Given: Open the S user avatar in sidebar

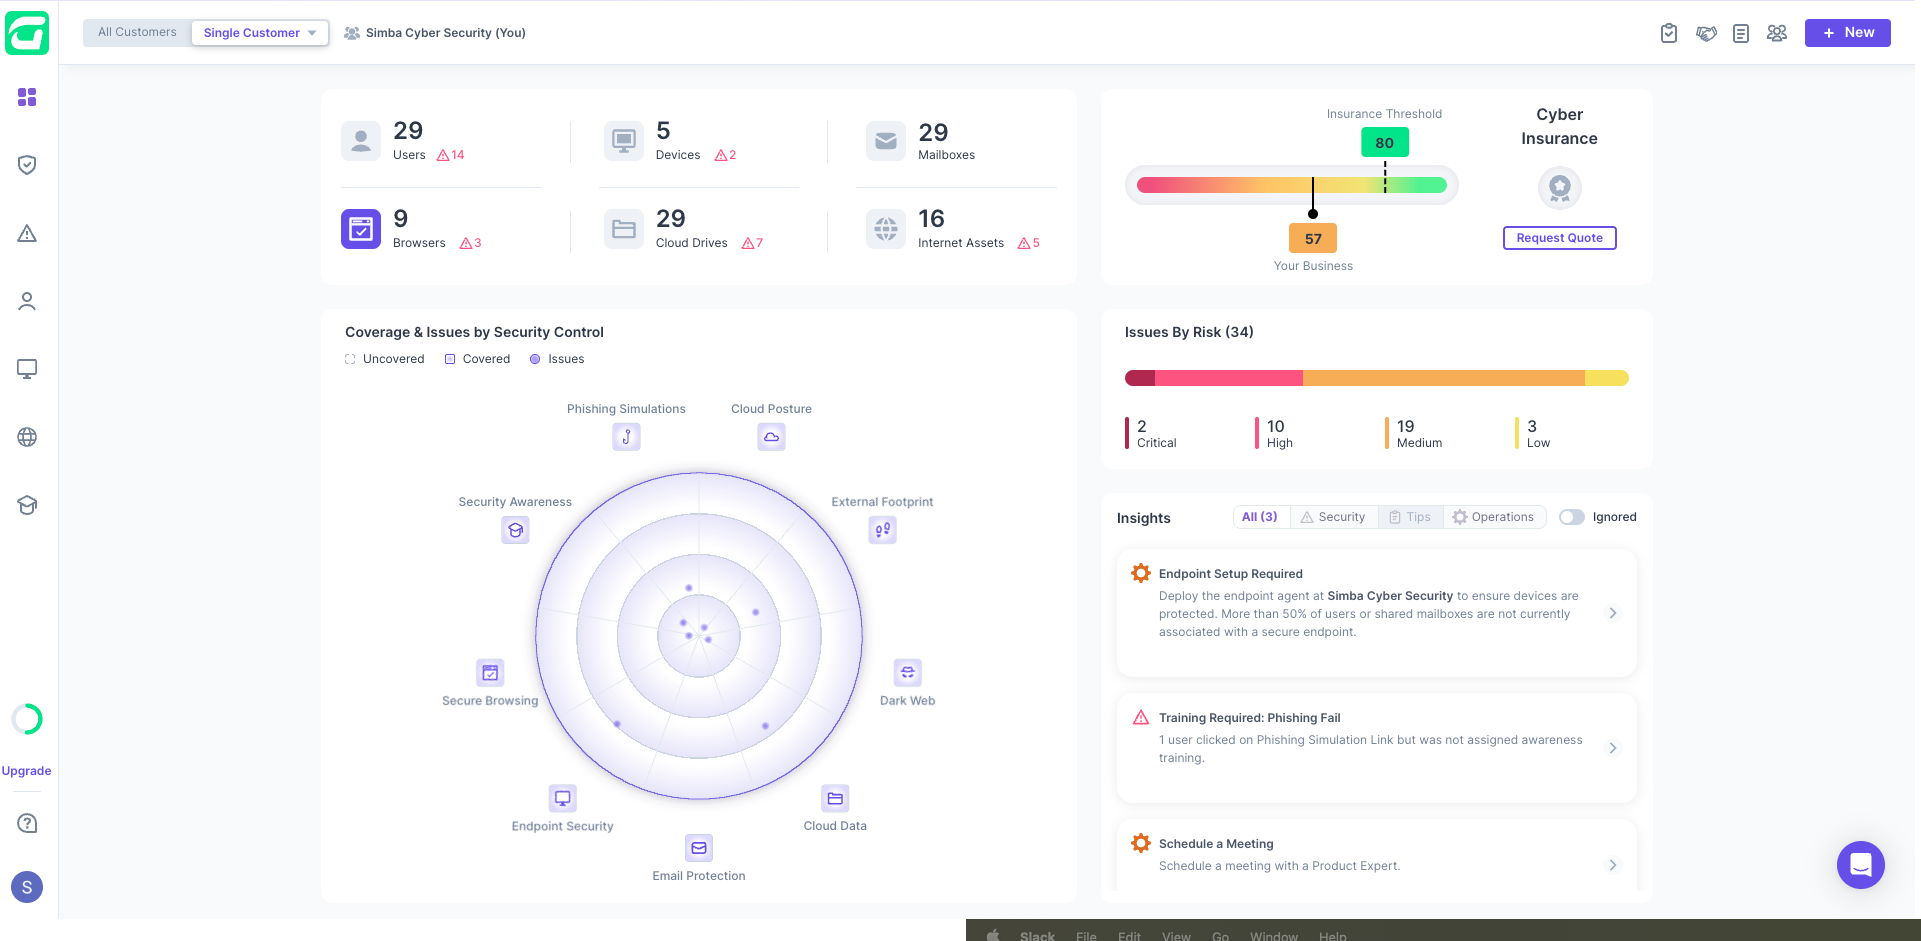Looking at the screenshot, I should click(x=27, y=887).
